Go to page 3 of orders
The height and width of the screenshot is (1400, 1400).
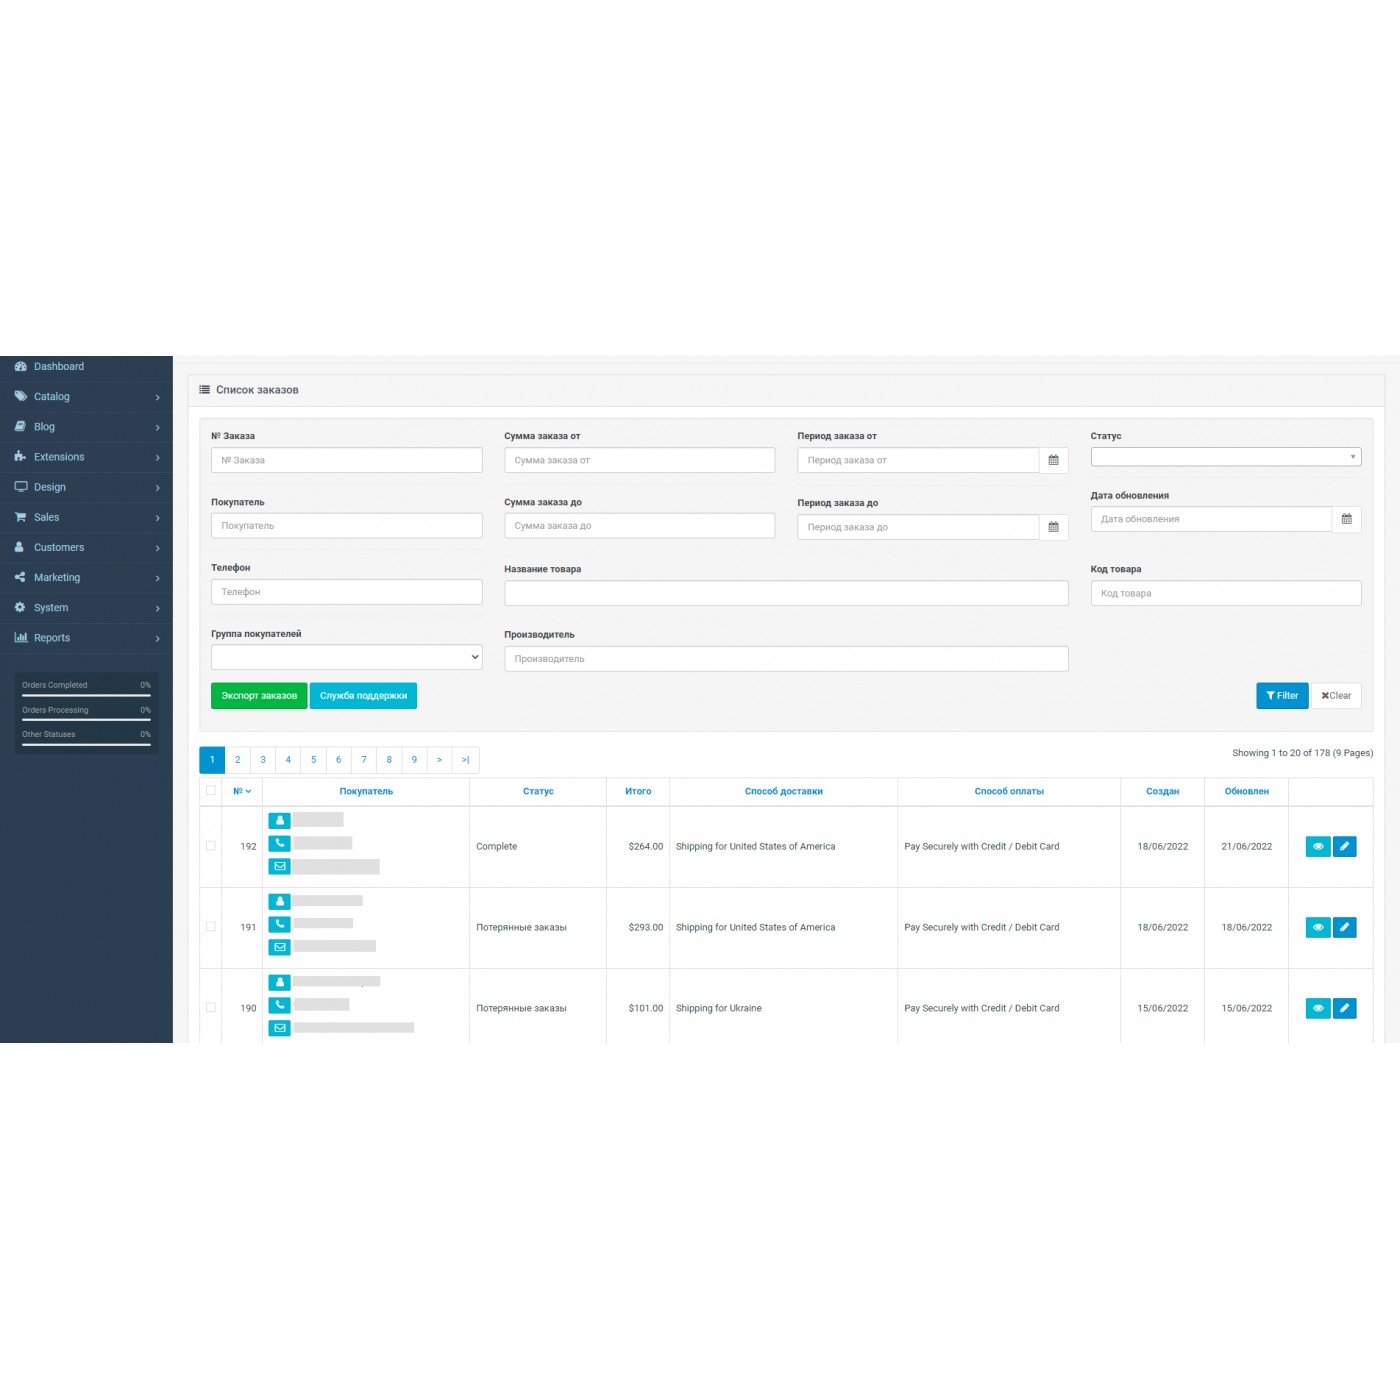[263, 760]
